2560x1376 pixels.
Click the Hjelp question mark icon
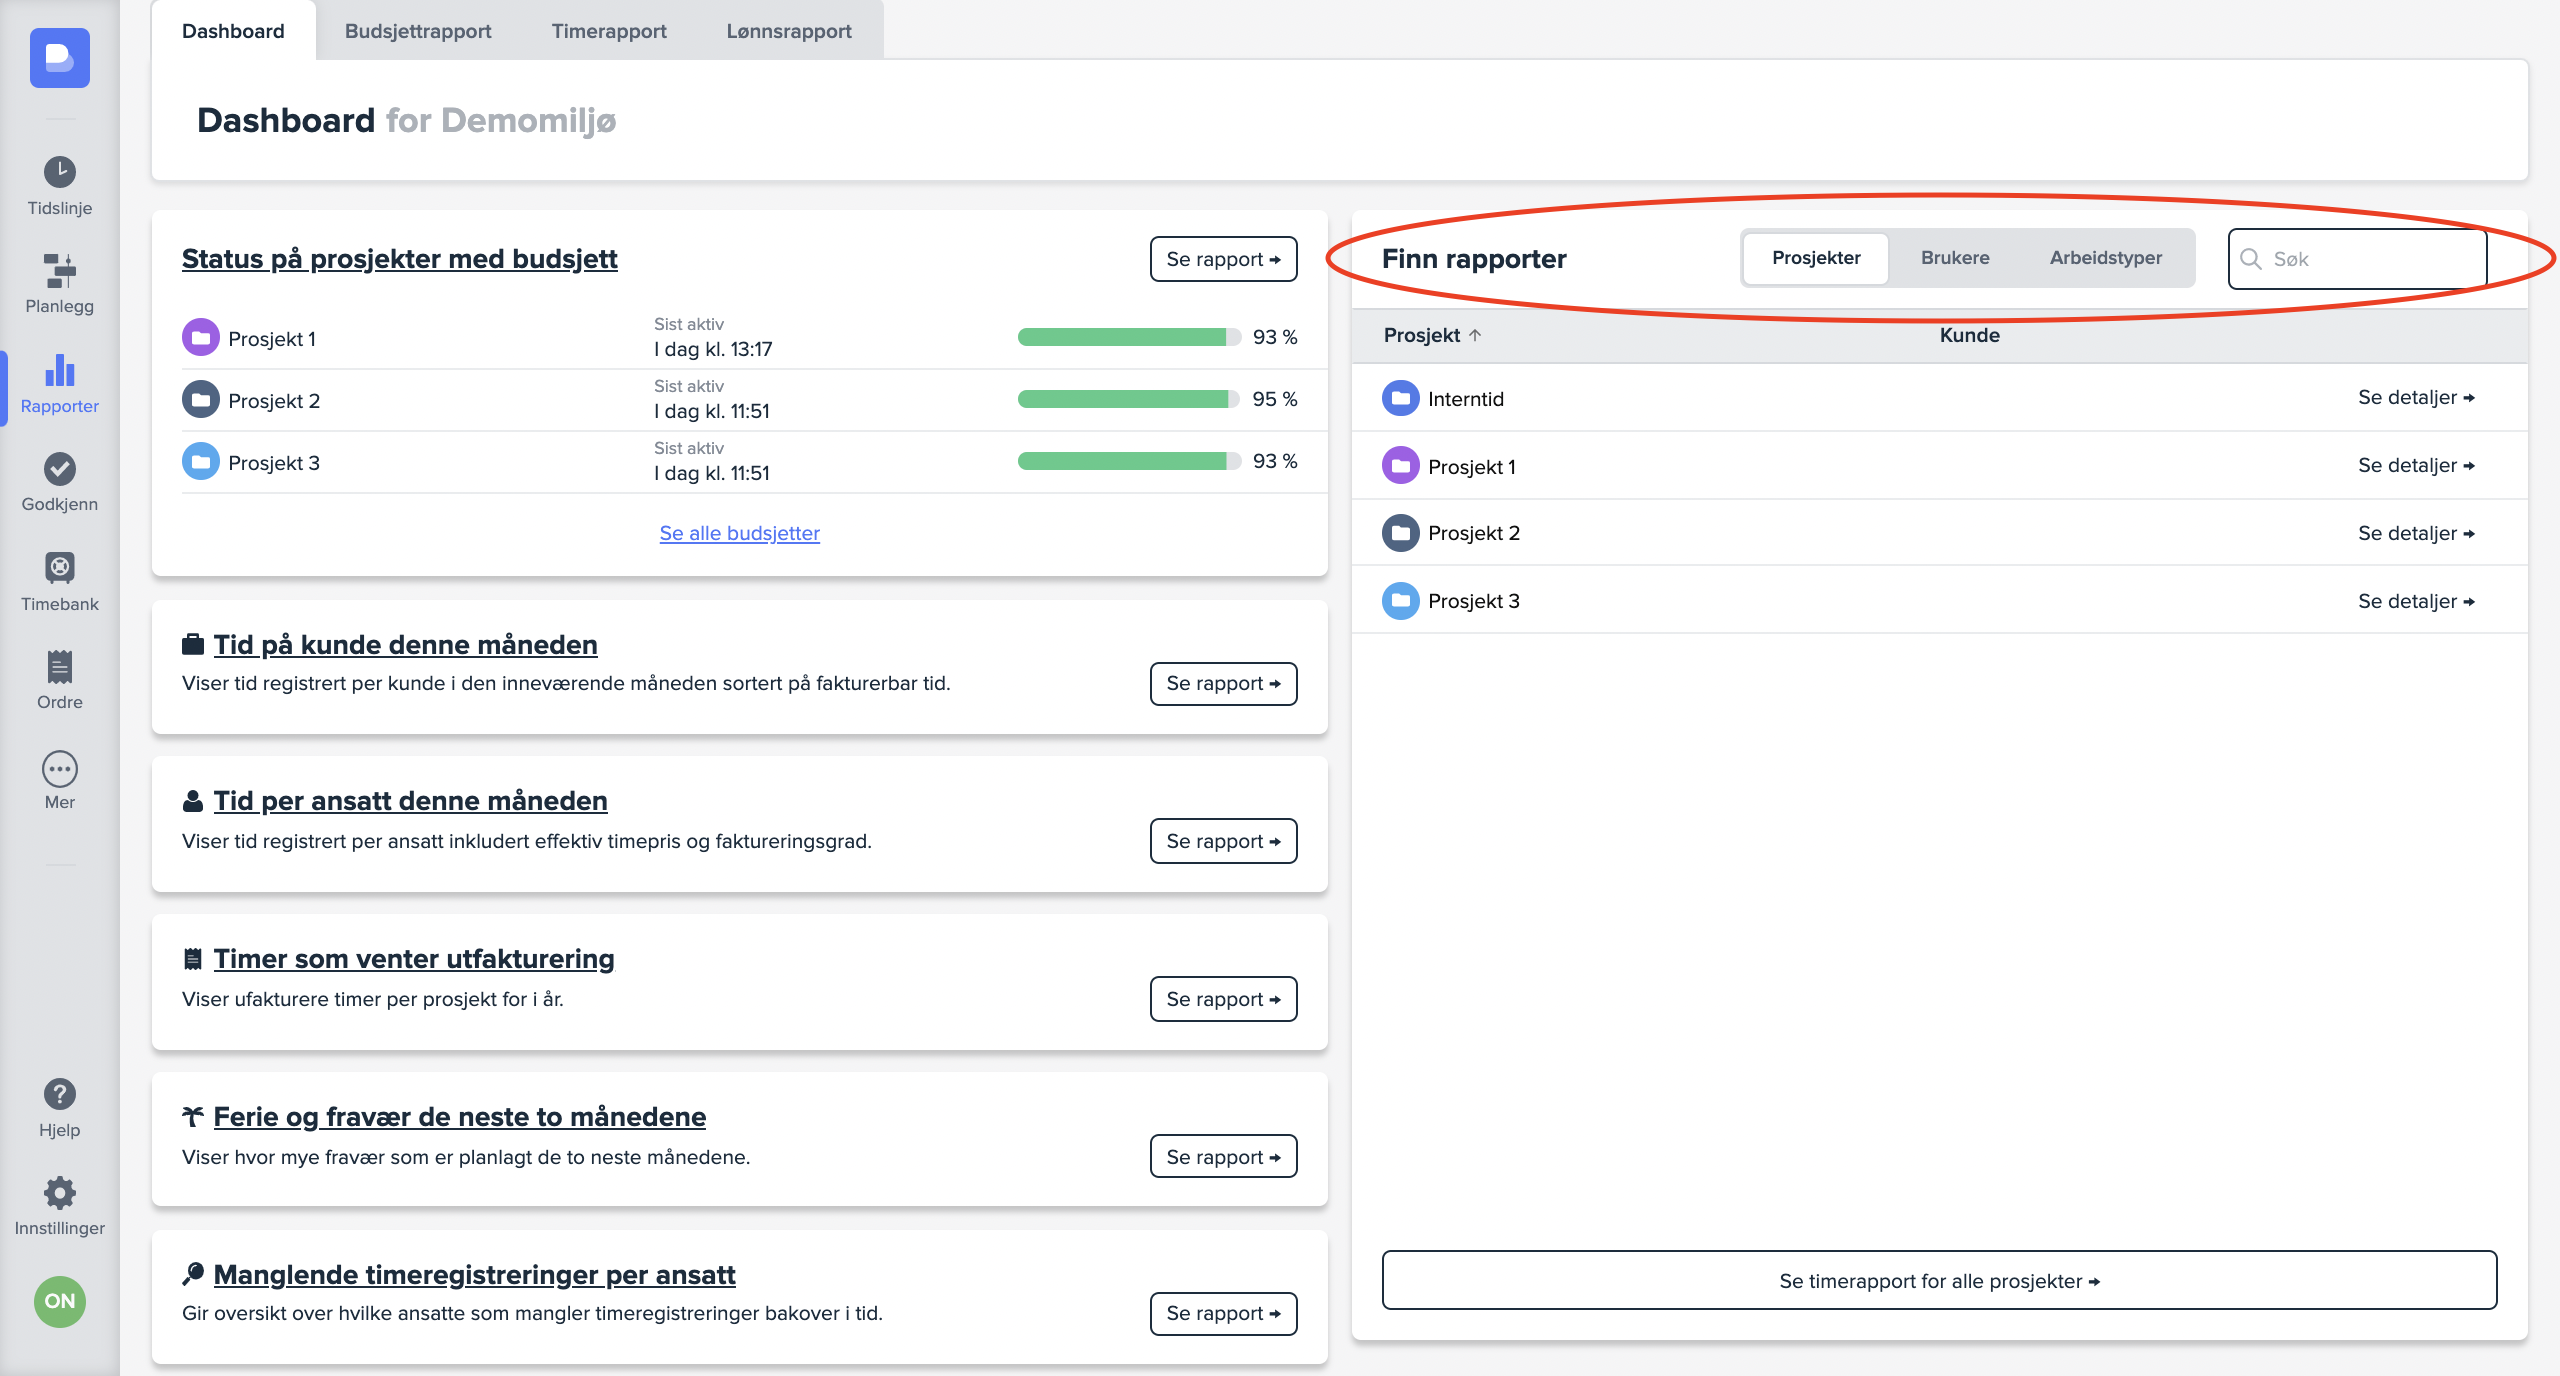tap(60, 1094)
